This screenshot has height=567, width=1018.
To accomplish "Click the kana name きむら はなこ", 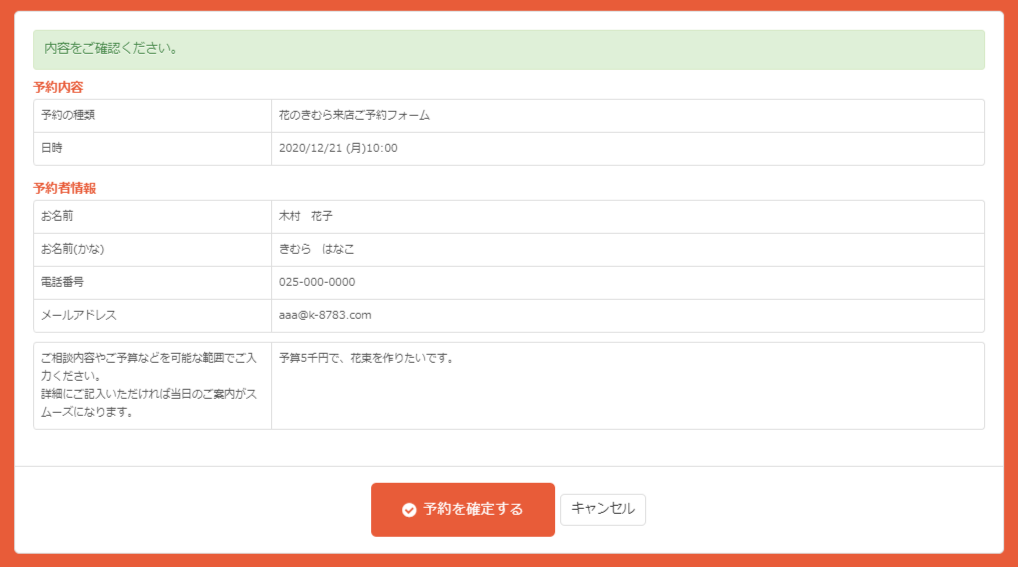I will tap(317, 249).
